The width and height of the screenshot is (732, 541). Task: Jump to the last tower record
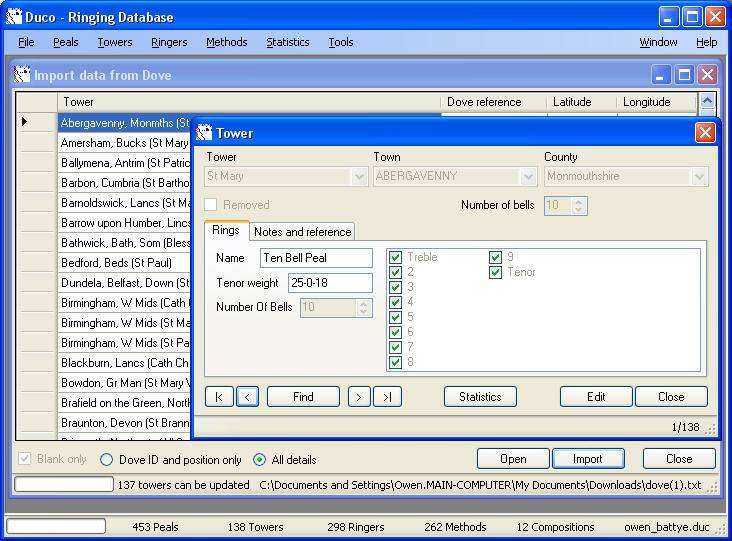[388, 397]
